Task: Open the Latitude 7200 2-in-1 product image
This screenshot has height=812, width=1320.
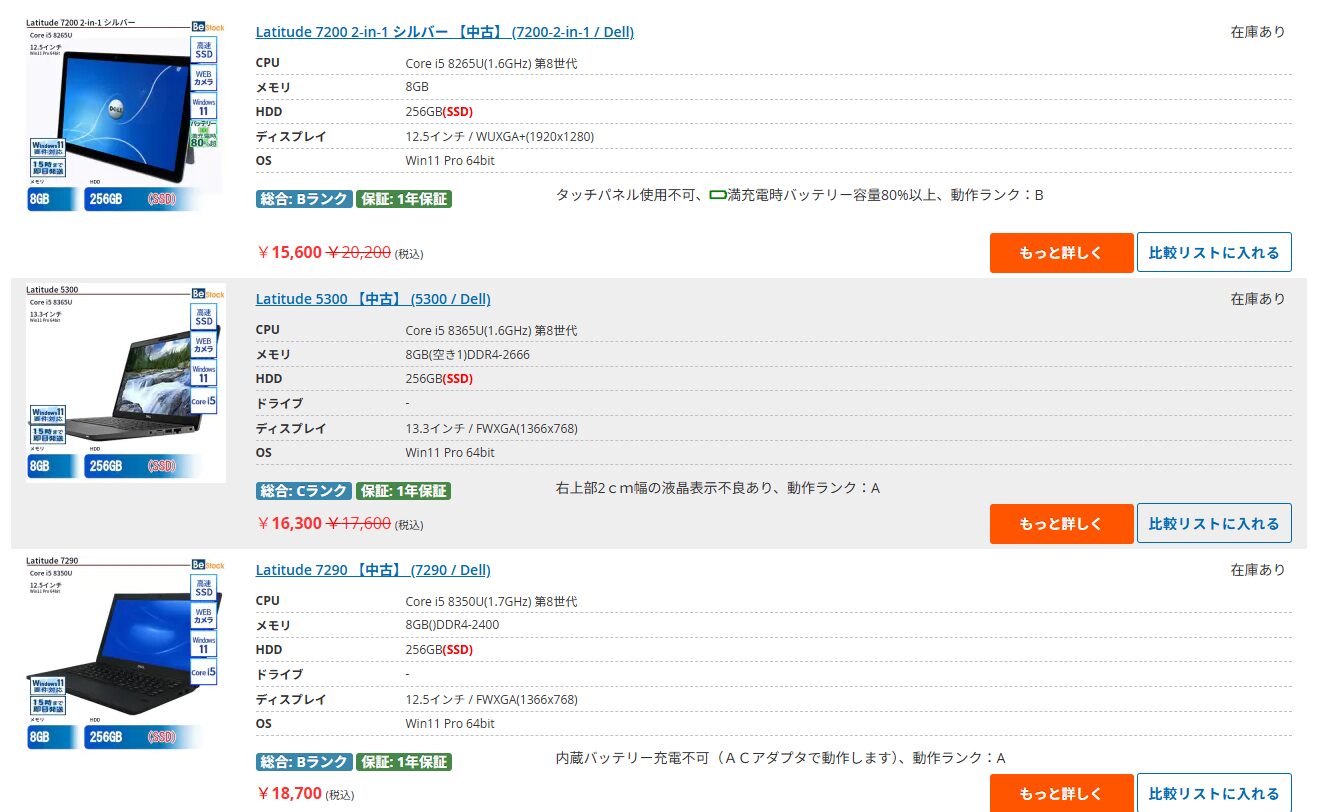Action: pyautogui.click(x=126, y=115)
